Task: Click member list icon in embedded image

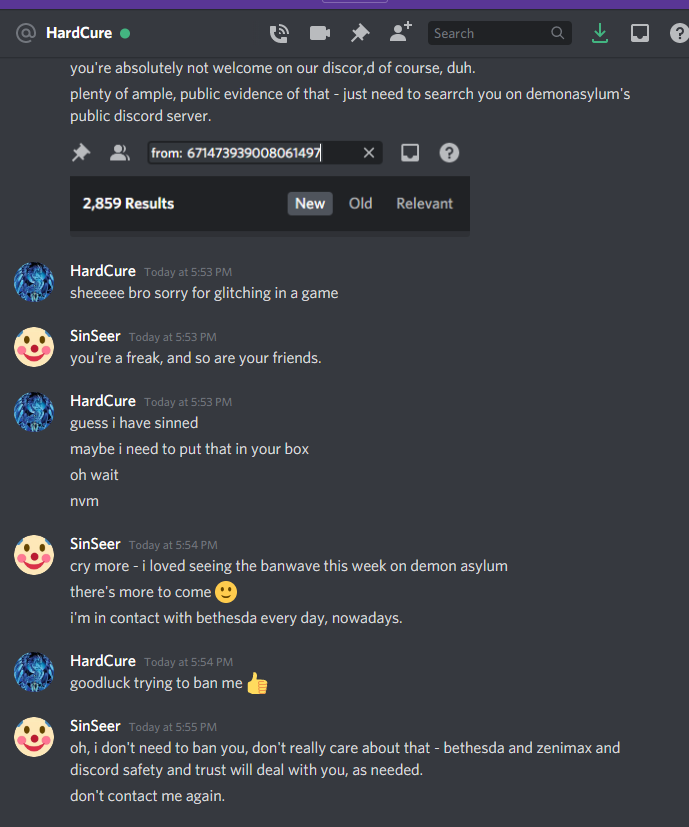Action: (x=120, y=153)
